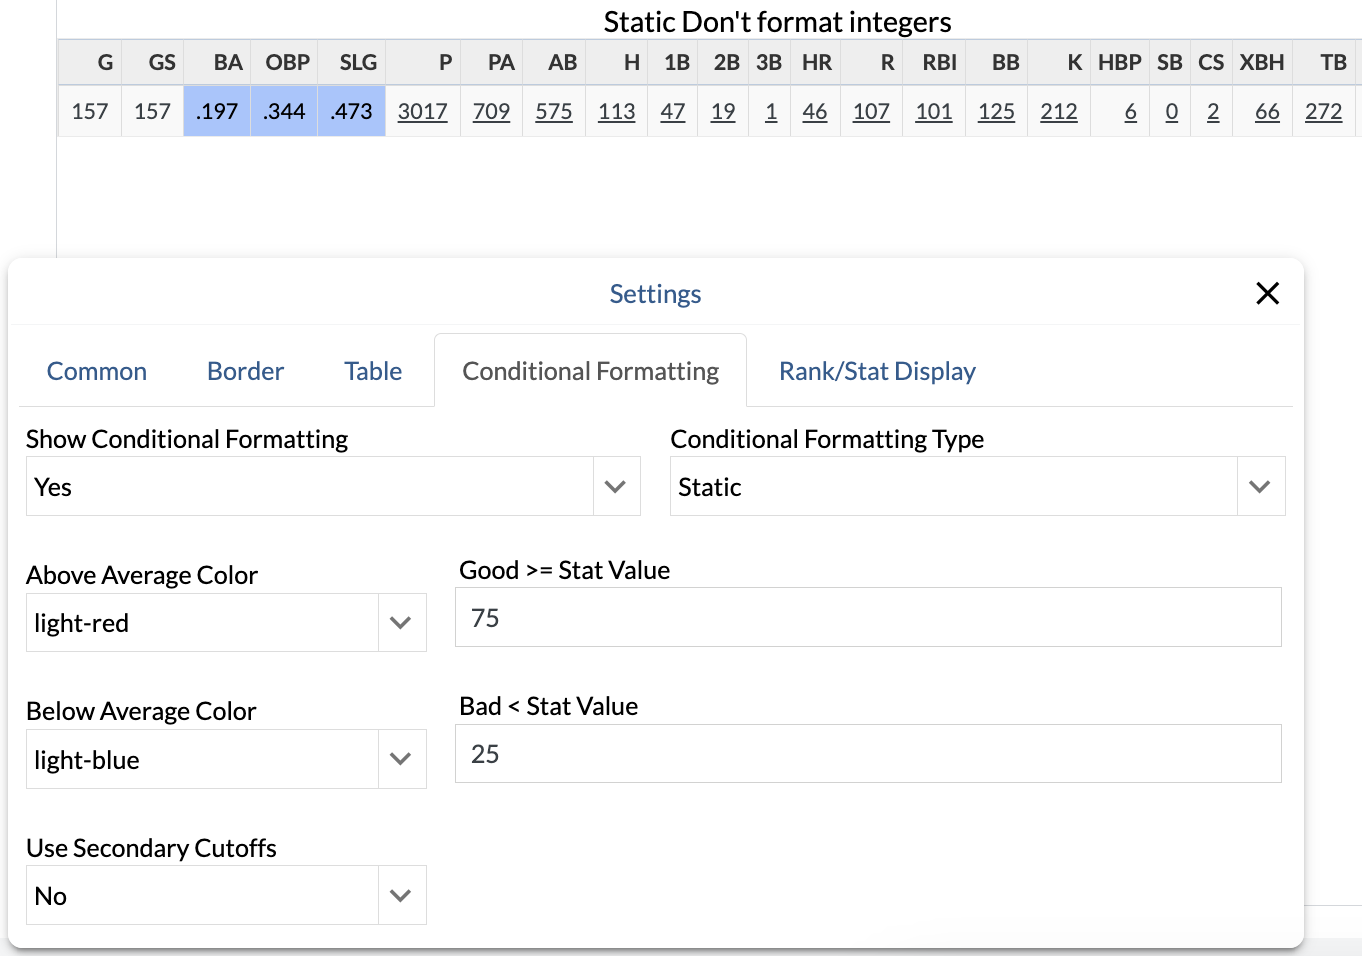Click the 101 RBI value link
1362x956 pixels.
933,111
